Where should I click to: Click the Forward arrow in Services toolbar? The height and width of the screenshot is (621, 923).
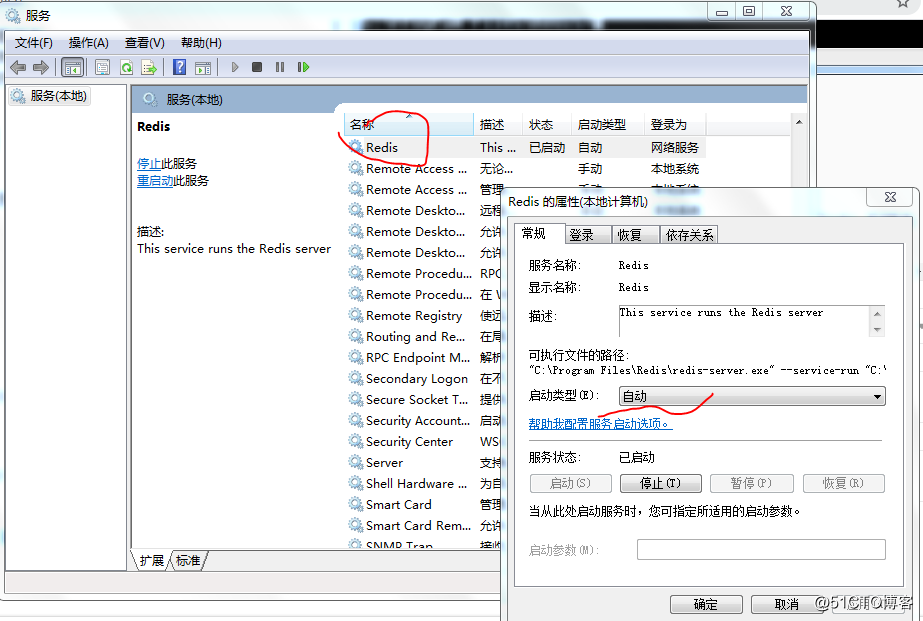pyautogui.click(x=41, y=67)
